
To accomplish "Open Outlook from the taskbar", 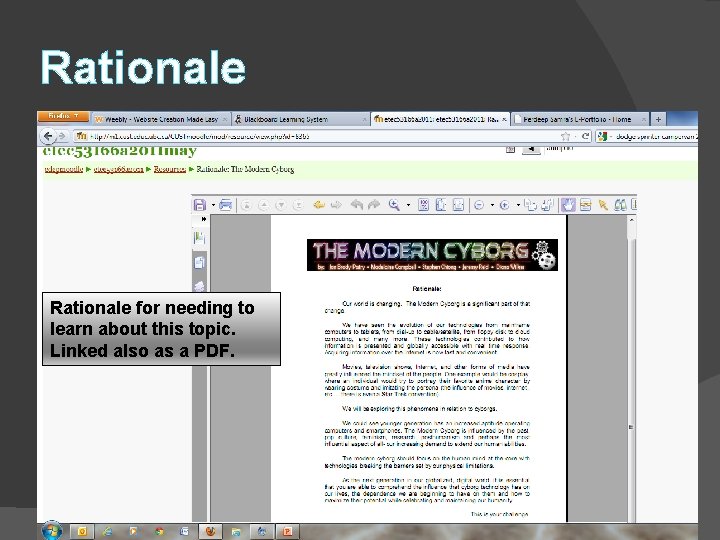I will click(x=82, y=532).
